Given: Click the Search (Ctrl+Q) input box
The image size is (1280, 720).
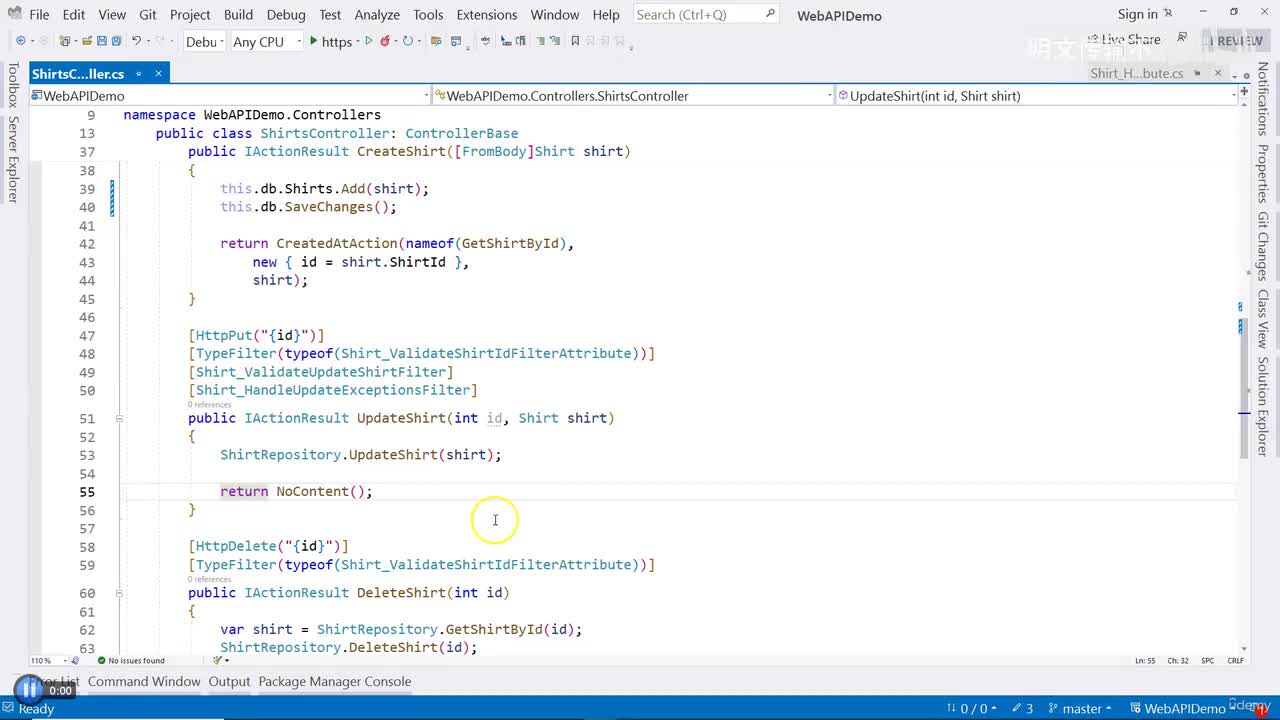Looking at the screenshot, I should (x=706, y=14).
